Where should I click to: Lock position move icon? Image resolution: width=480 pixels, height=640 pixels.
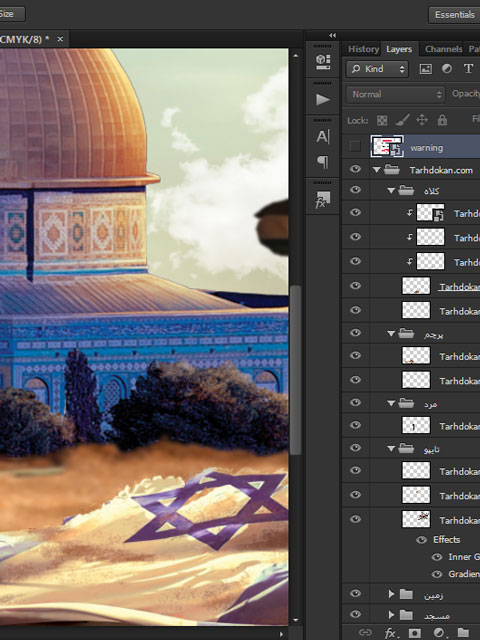(422, 120)
